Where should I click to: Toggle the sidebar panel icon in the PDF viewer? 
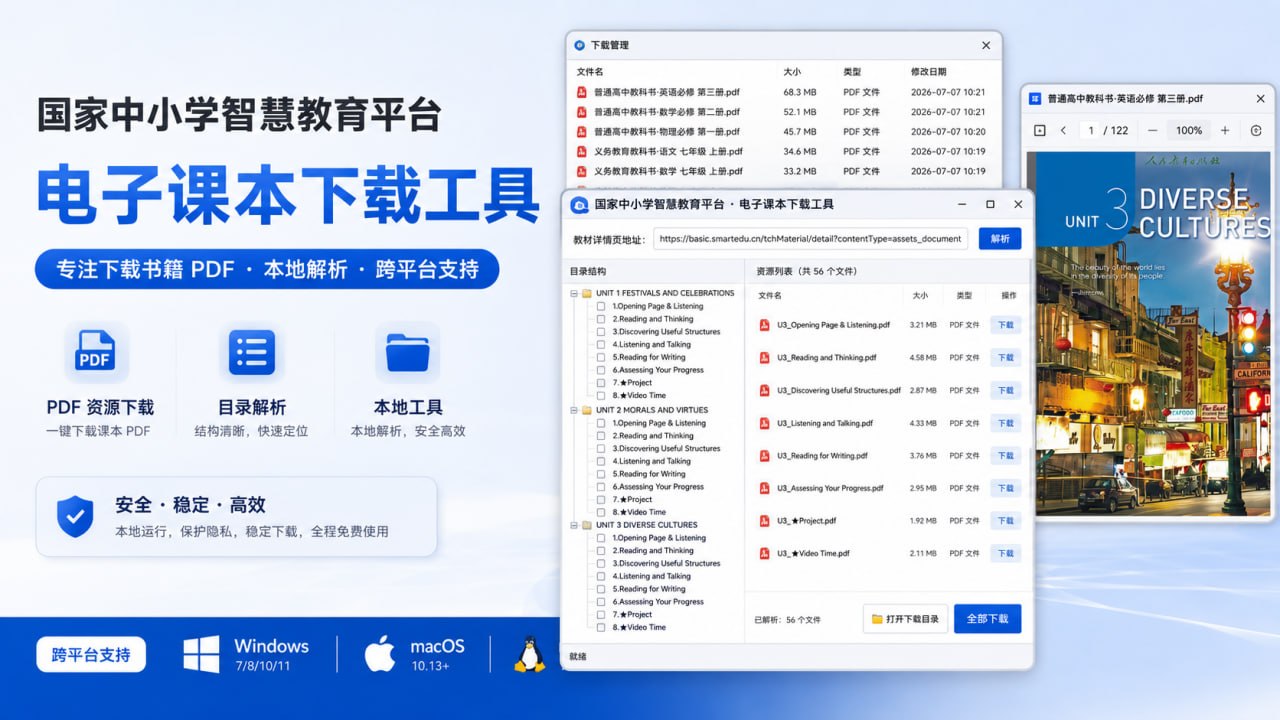pyautogui.click(x=1040, y=131)
